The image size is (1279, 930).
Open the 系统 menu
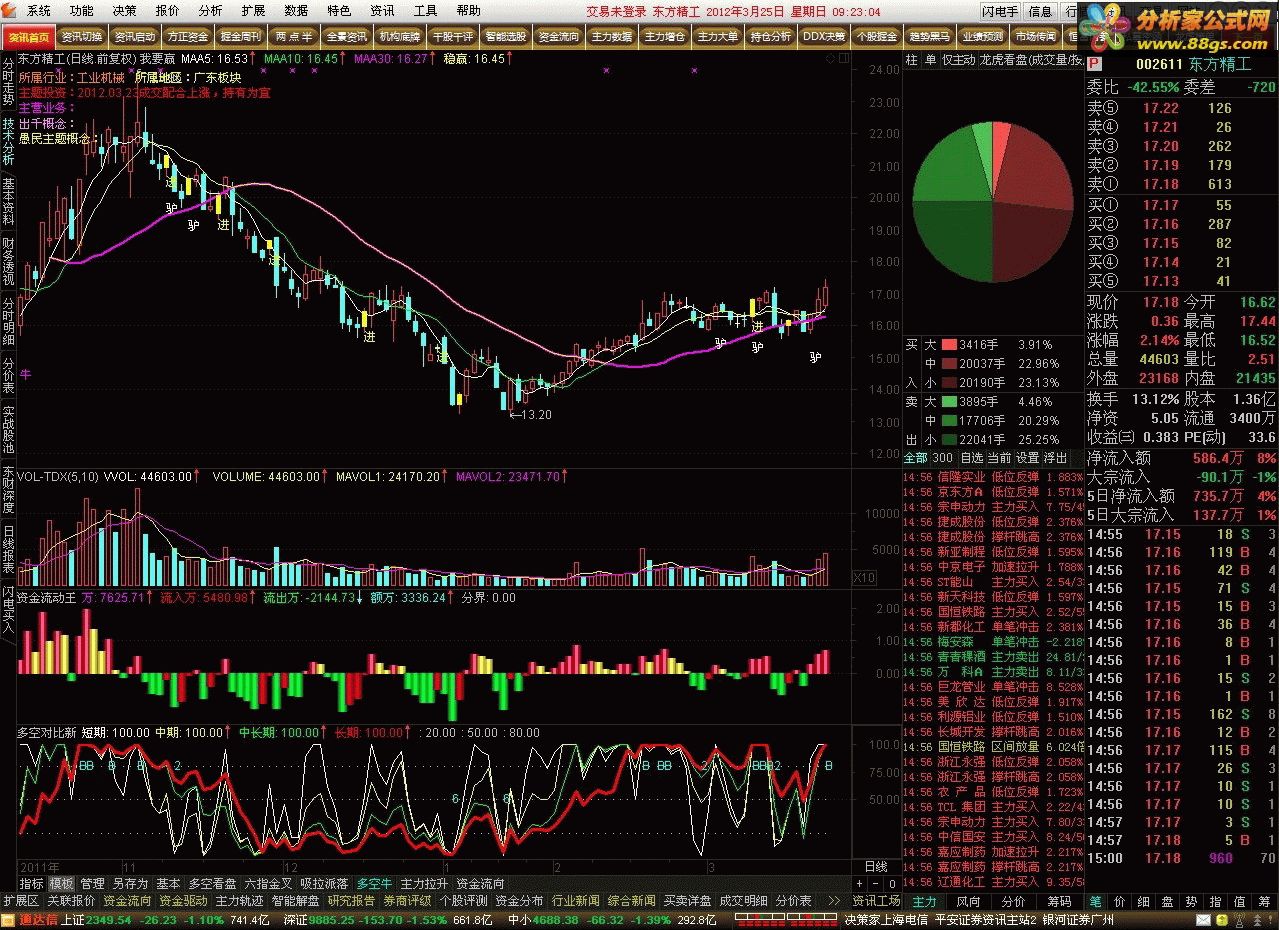coord(39,11)
